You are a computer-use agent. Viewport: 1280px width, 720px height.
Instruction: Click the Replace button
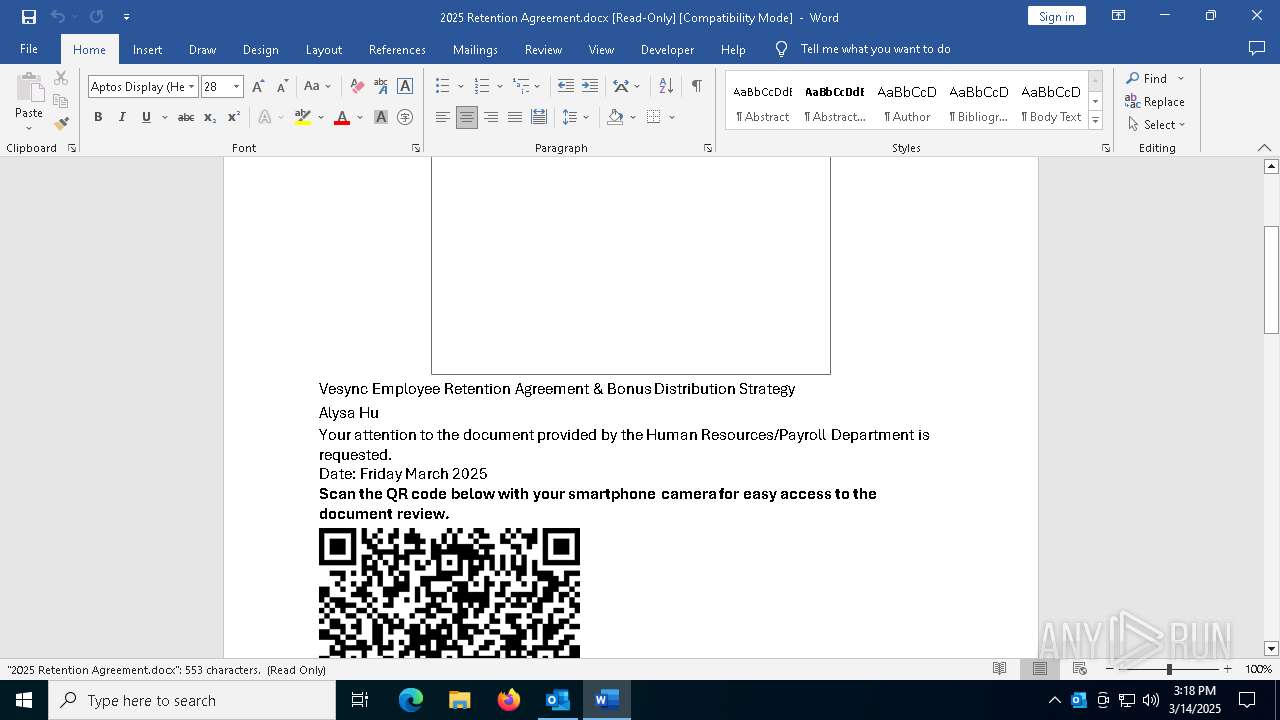(1155, 101)
